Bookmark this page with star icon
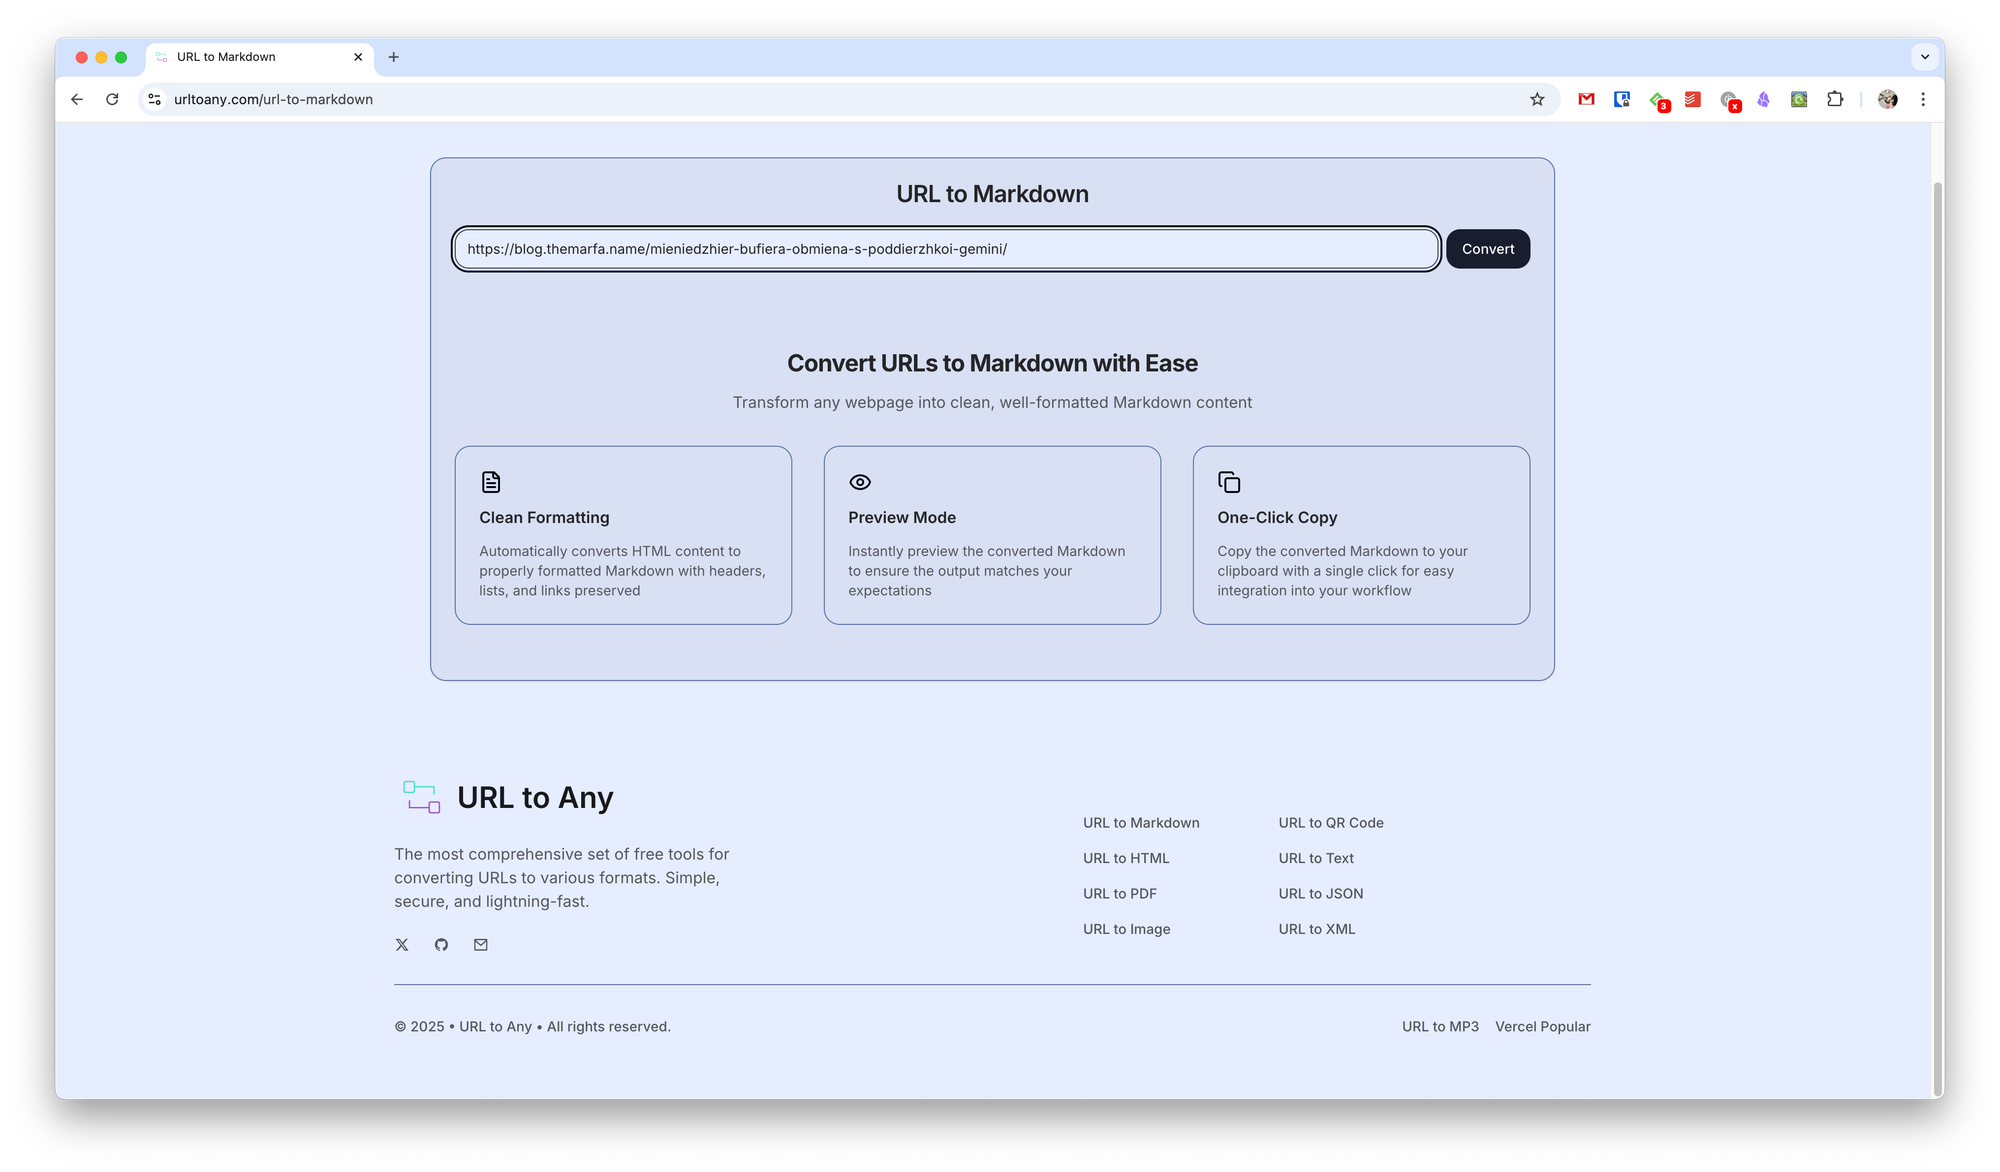The width and height of the screenshot is (2000, 1172). 1537,99
